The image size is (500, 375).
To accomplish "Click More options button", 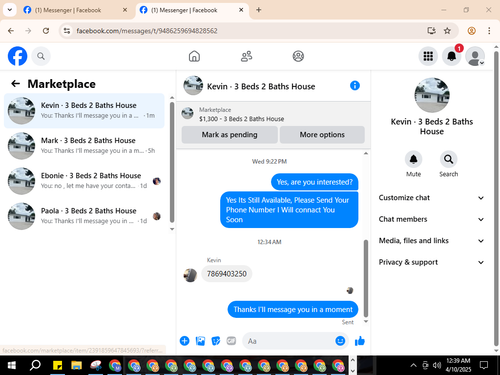I will pos(322,135).
